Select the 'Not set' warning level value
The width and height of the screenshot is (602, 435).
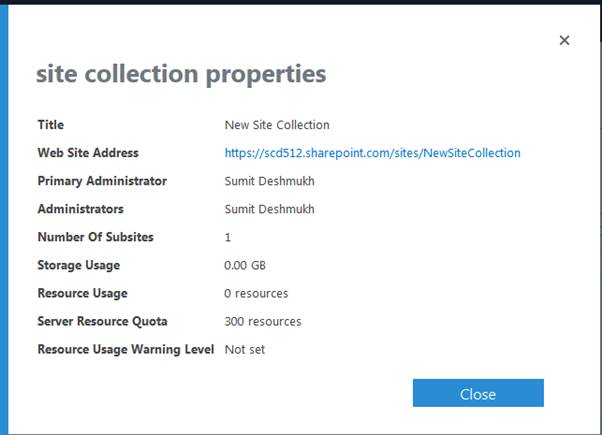[245, 349]
